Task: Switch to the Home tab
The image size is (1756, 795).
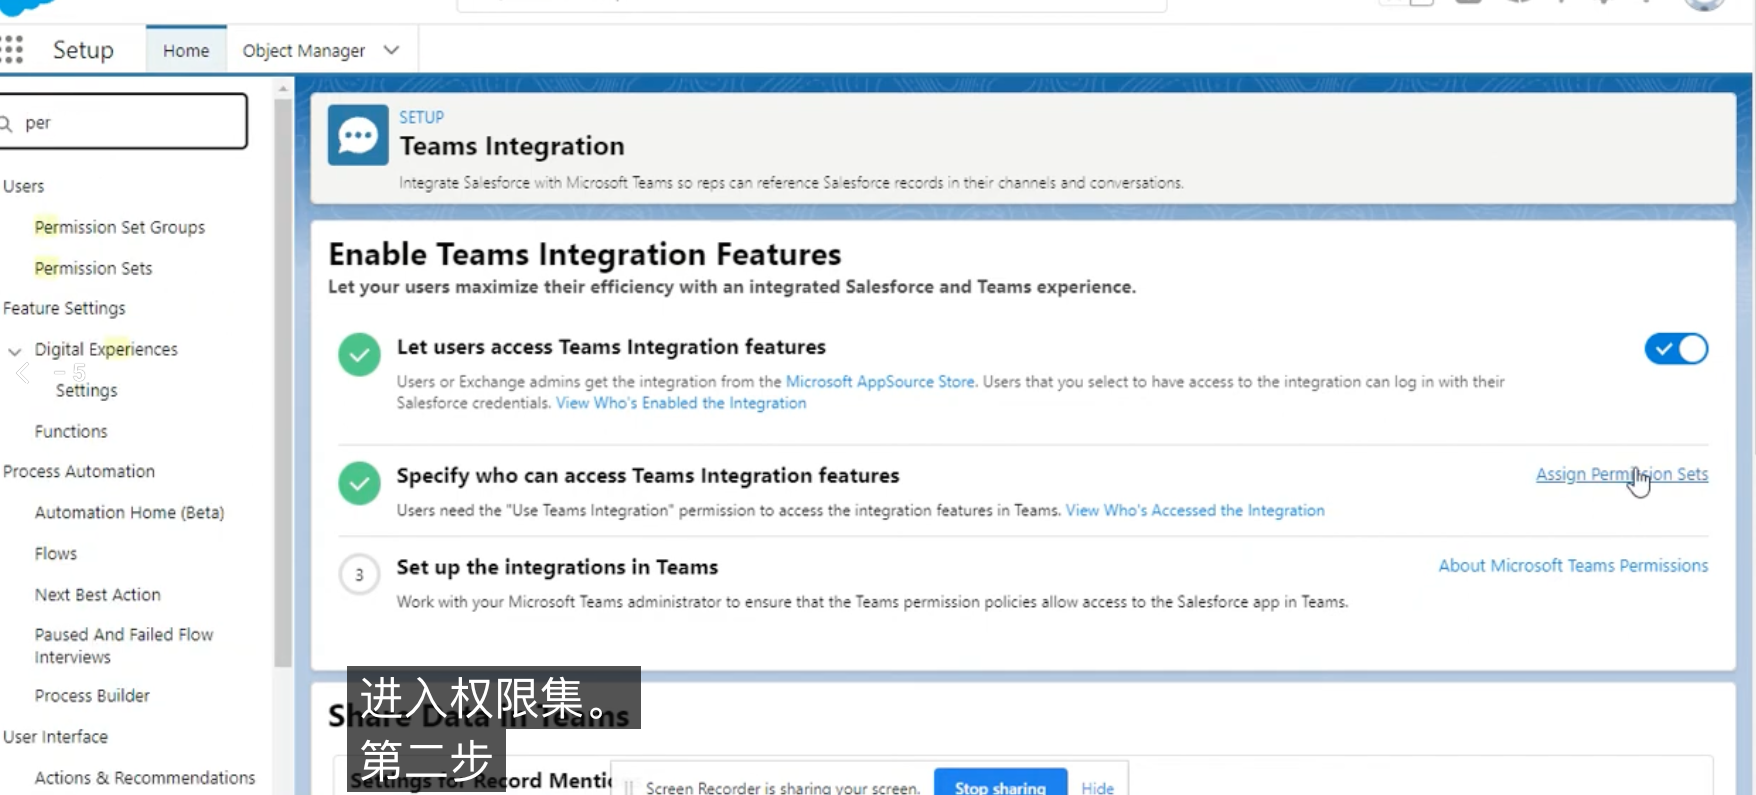Action: pos(186,50)
